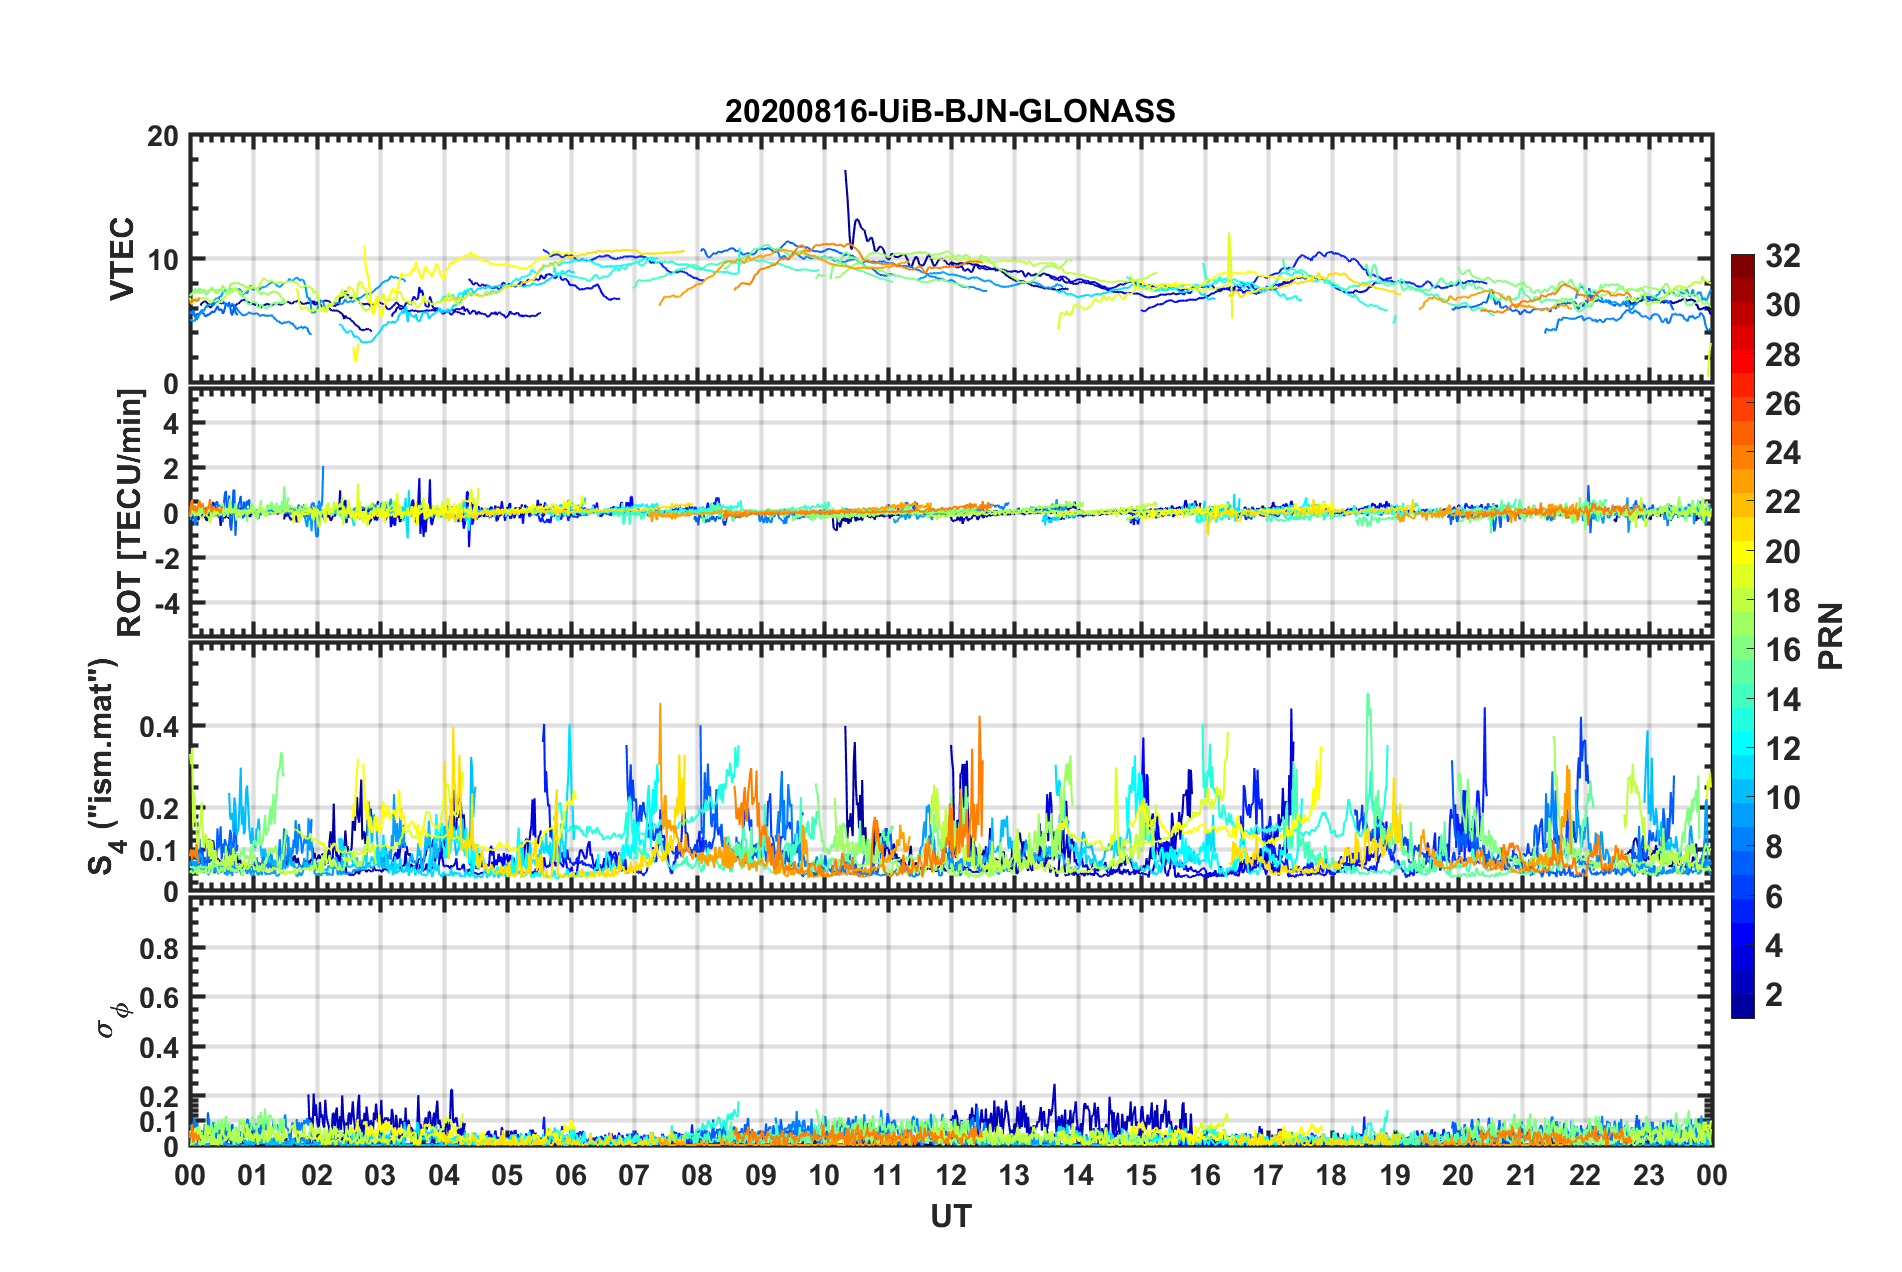Image resolution: width=1902 pixels, height=1272 pixels.
Task: Click the sigma phi axis label
Action: click(x=114, y=1021)
